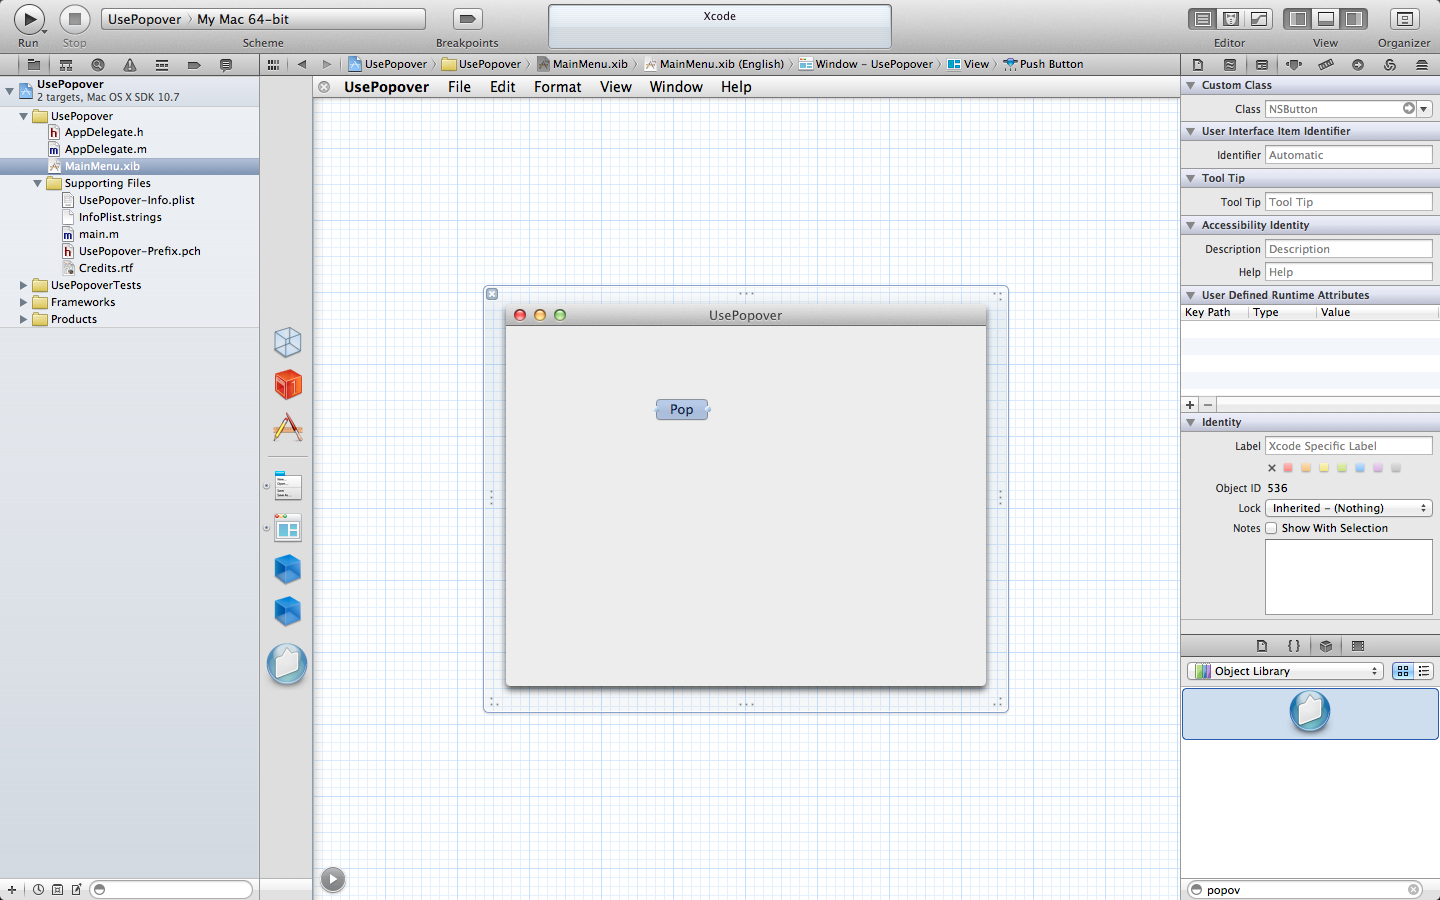Open the Organizer window
Viewport: 1440px width, 900px height.
point(1404,19)
